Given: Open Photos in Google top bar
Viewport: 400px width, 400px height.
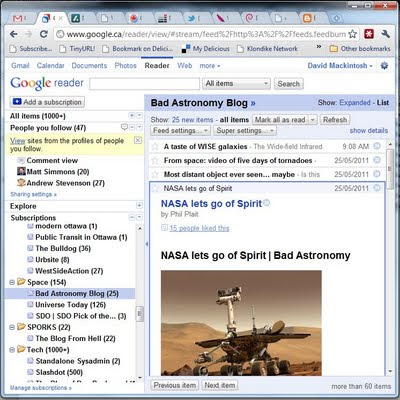Looking at the screenshot, I should 125,66.
